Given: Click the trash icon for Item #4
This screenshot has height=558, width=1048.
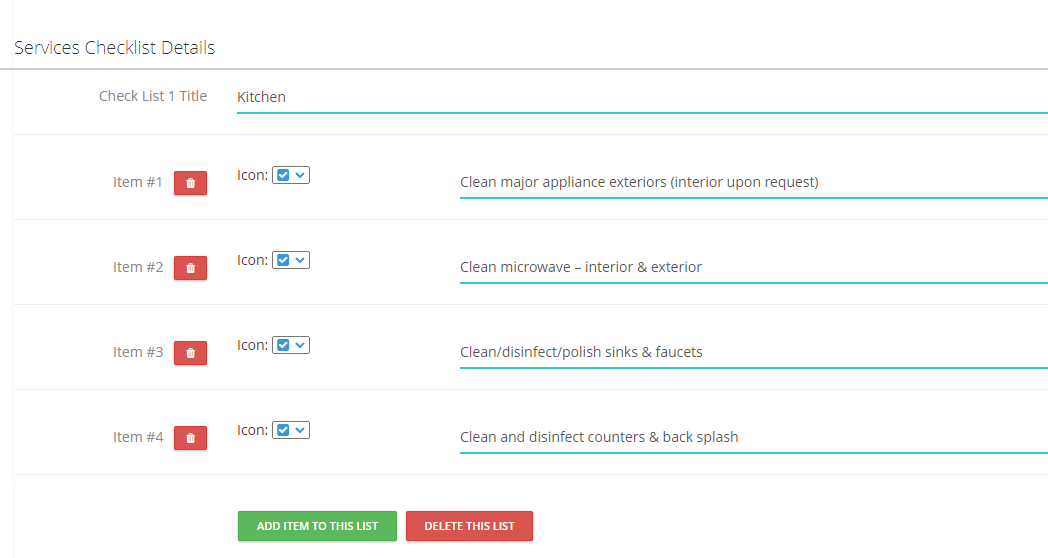Looking at the screenshot, I should click(190, 438).
